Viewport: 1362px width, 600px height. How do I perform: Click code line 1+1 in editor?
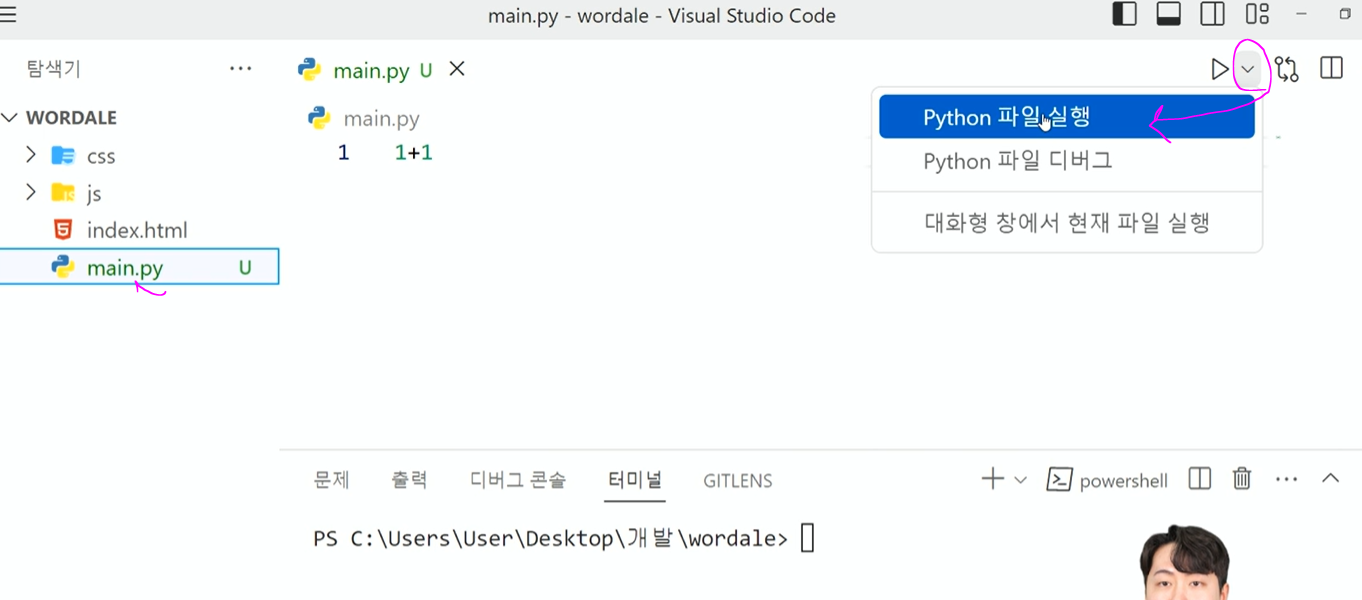pyautogui.click(x=413, y=153)
